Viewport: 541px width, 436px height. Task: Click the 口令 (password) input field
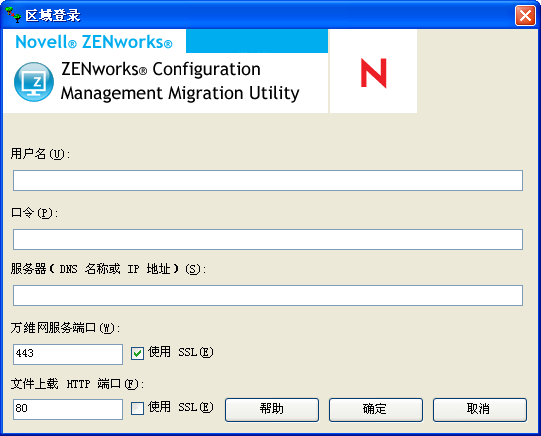tap(268, 239)
